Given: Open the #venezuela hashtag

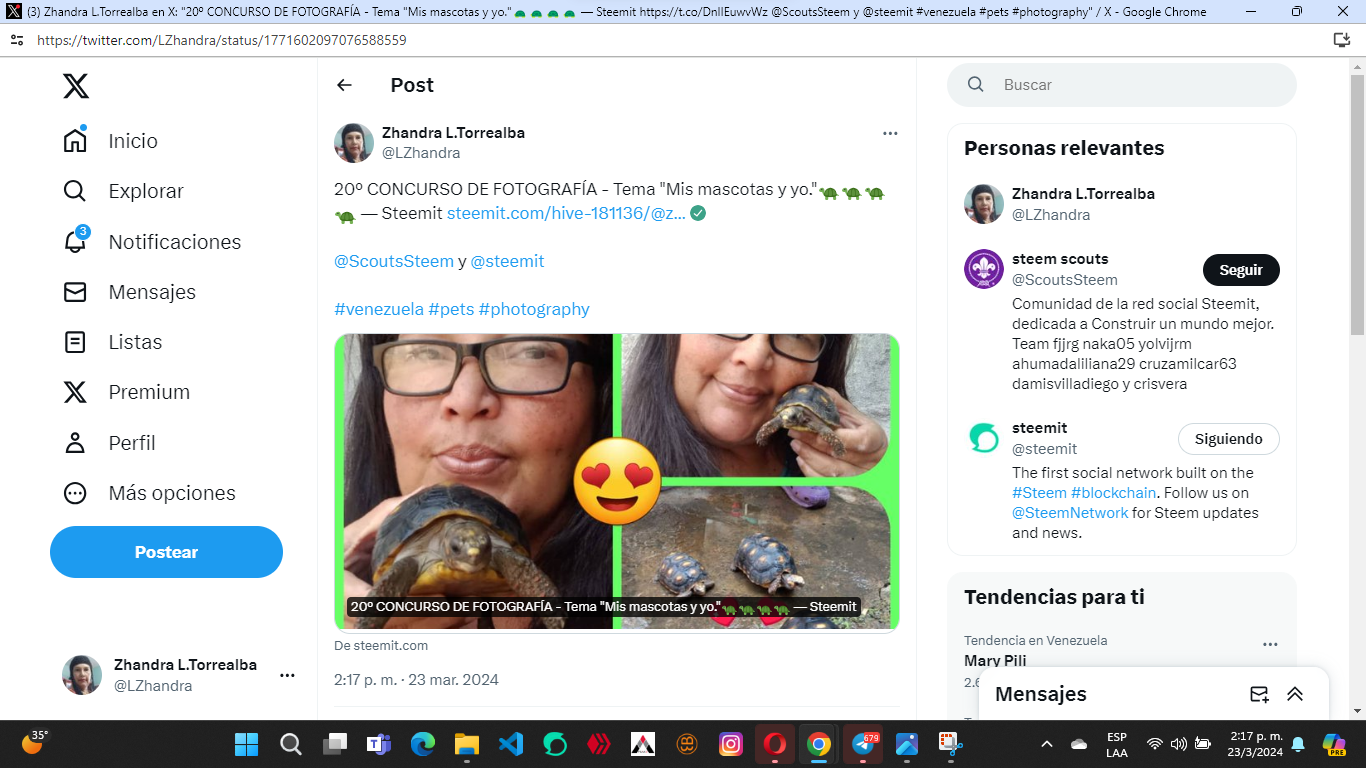Looking at the screenshot, I should click(x=379, y=309).
